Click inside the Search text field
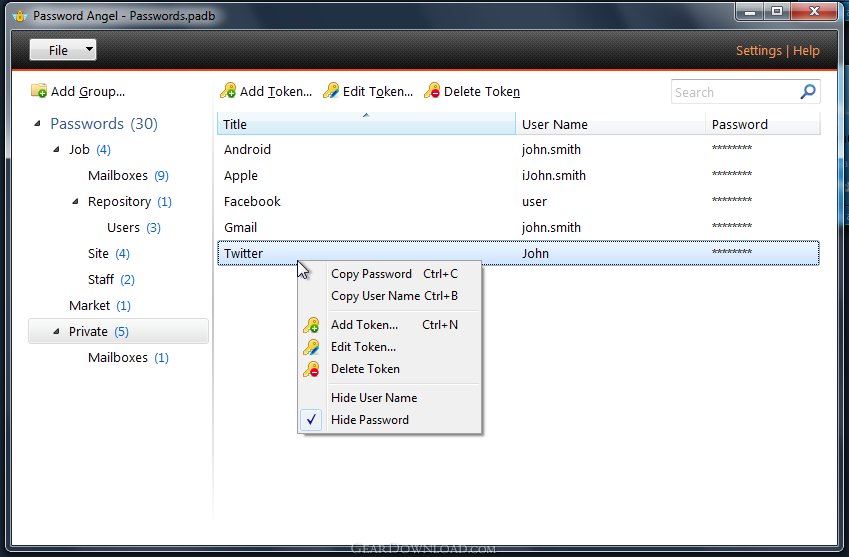849x557 pixels. 734,92
